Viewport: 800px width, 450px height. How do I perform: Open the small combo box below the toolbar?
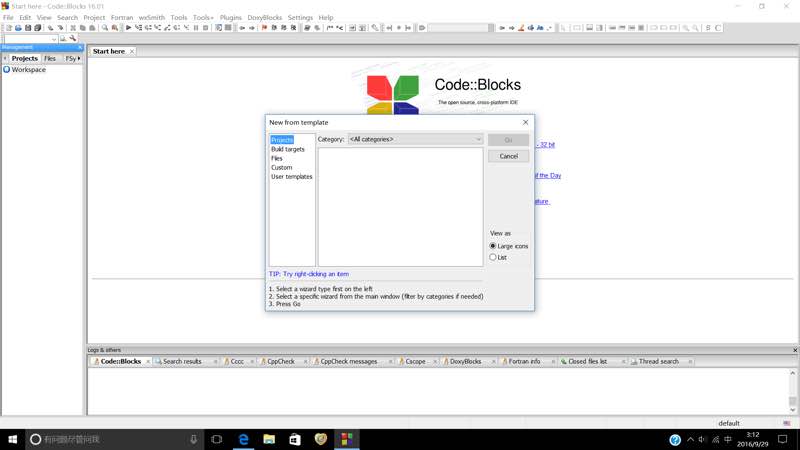click(31, 39)
